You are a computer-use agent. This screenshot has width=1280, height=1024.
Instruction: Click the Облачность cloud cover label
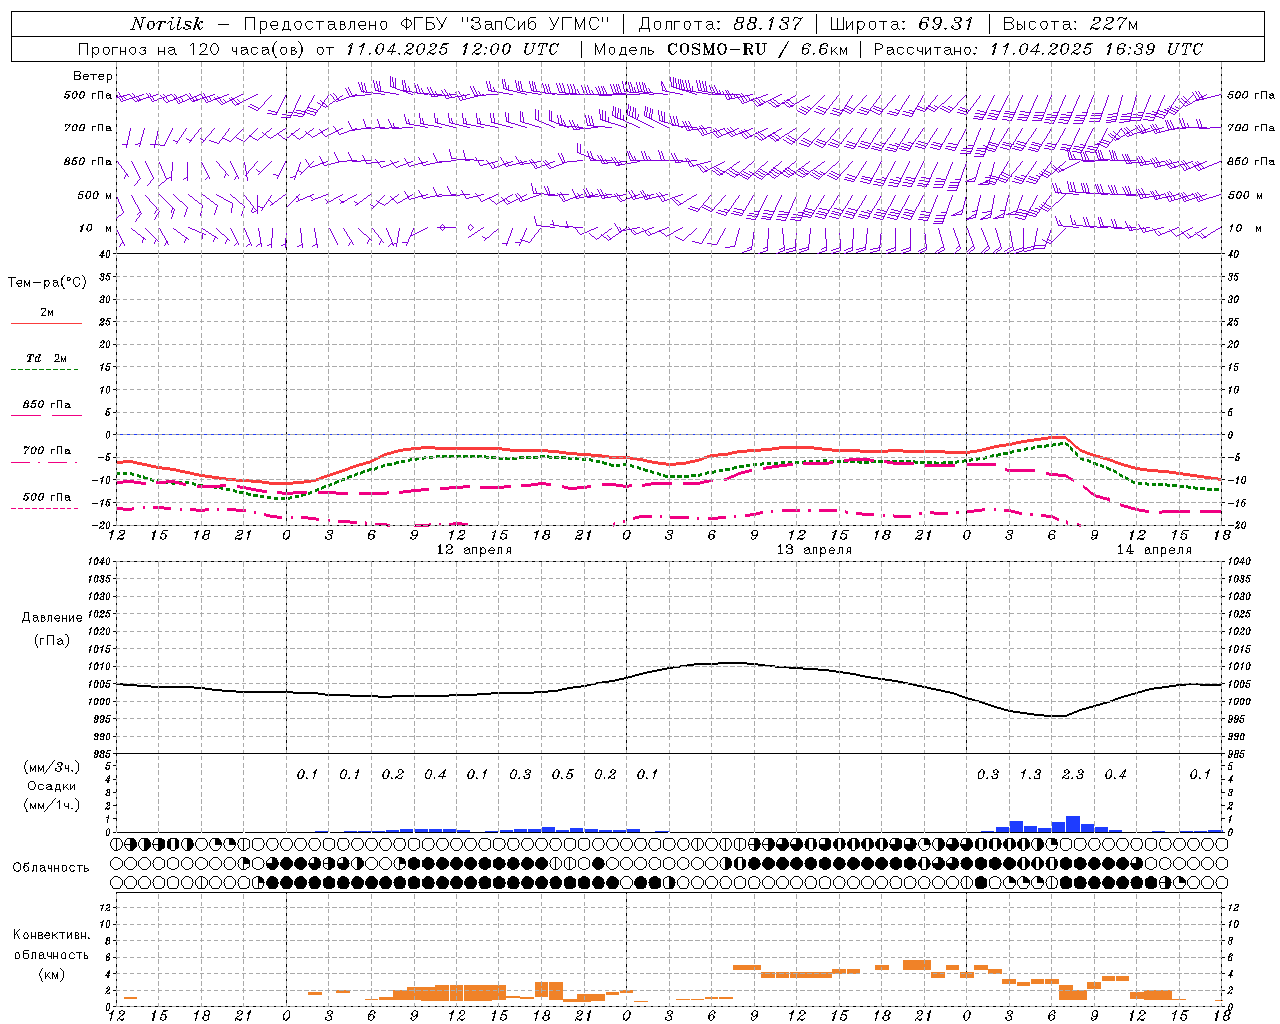(x=51, y=867)
